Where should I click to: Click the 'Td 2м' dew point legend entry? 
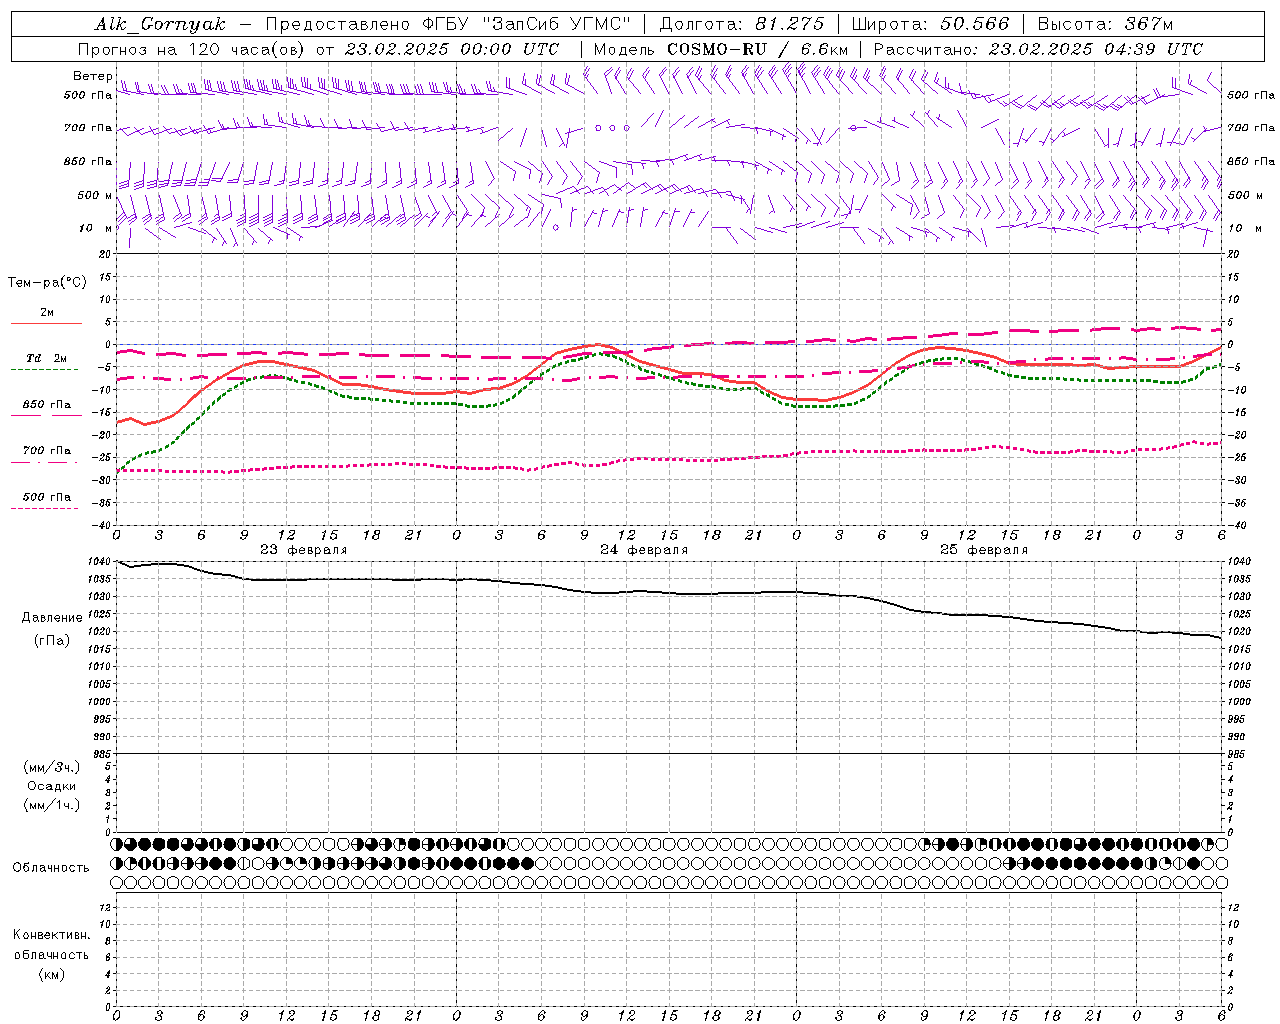[x=47, y=358]
